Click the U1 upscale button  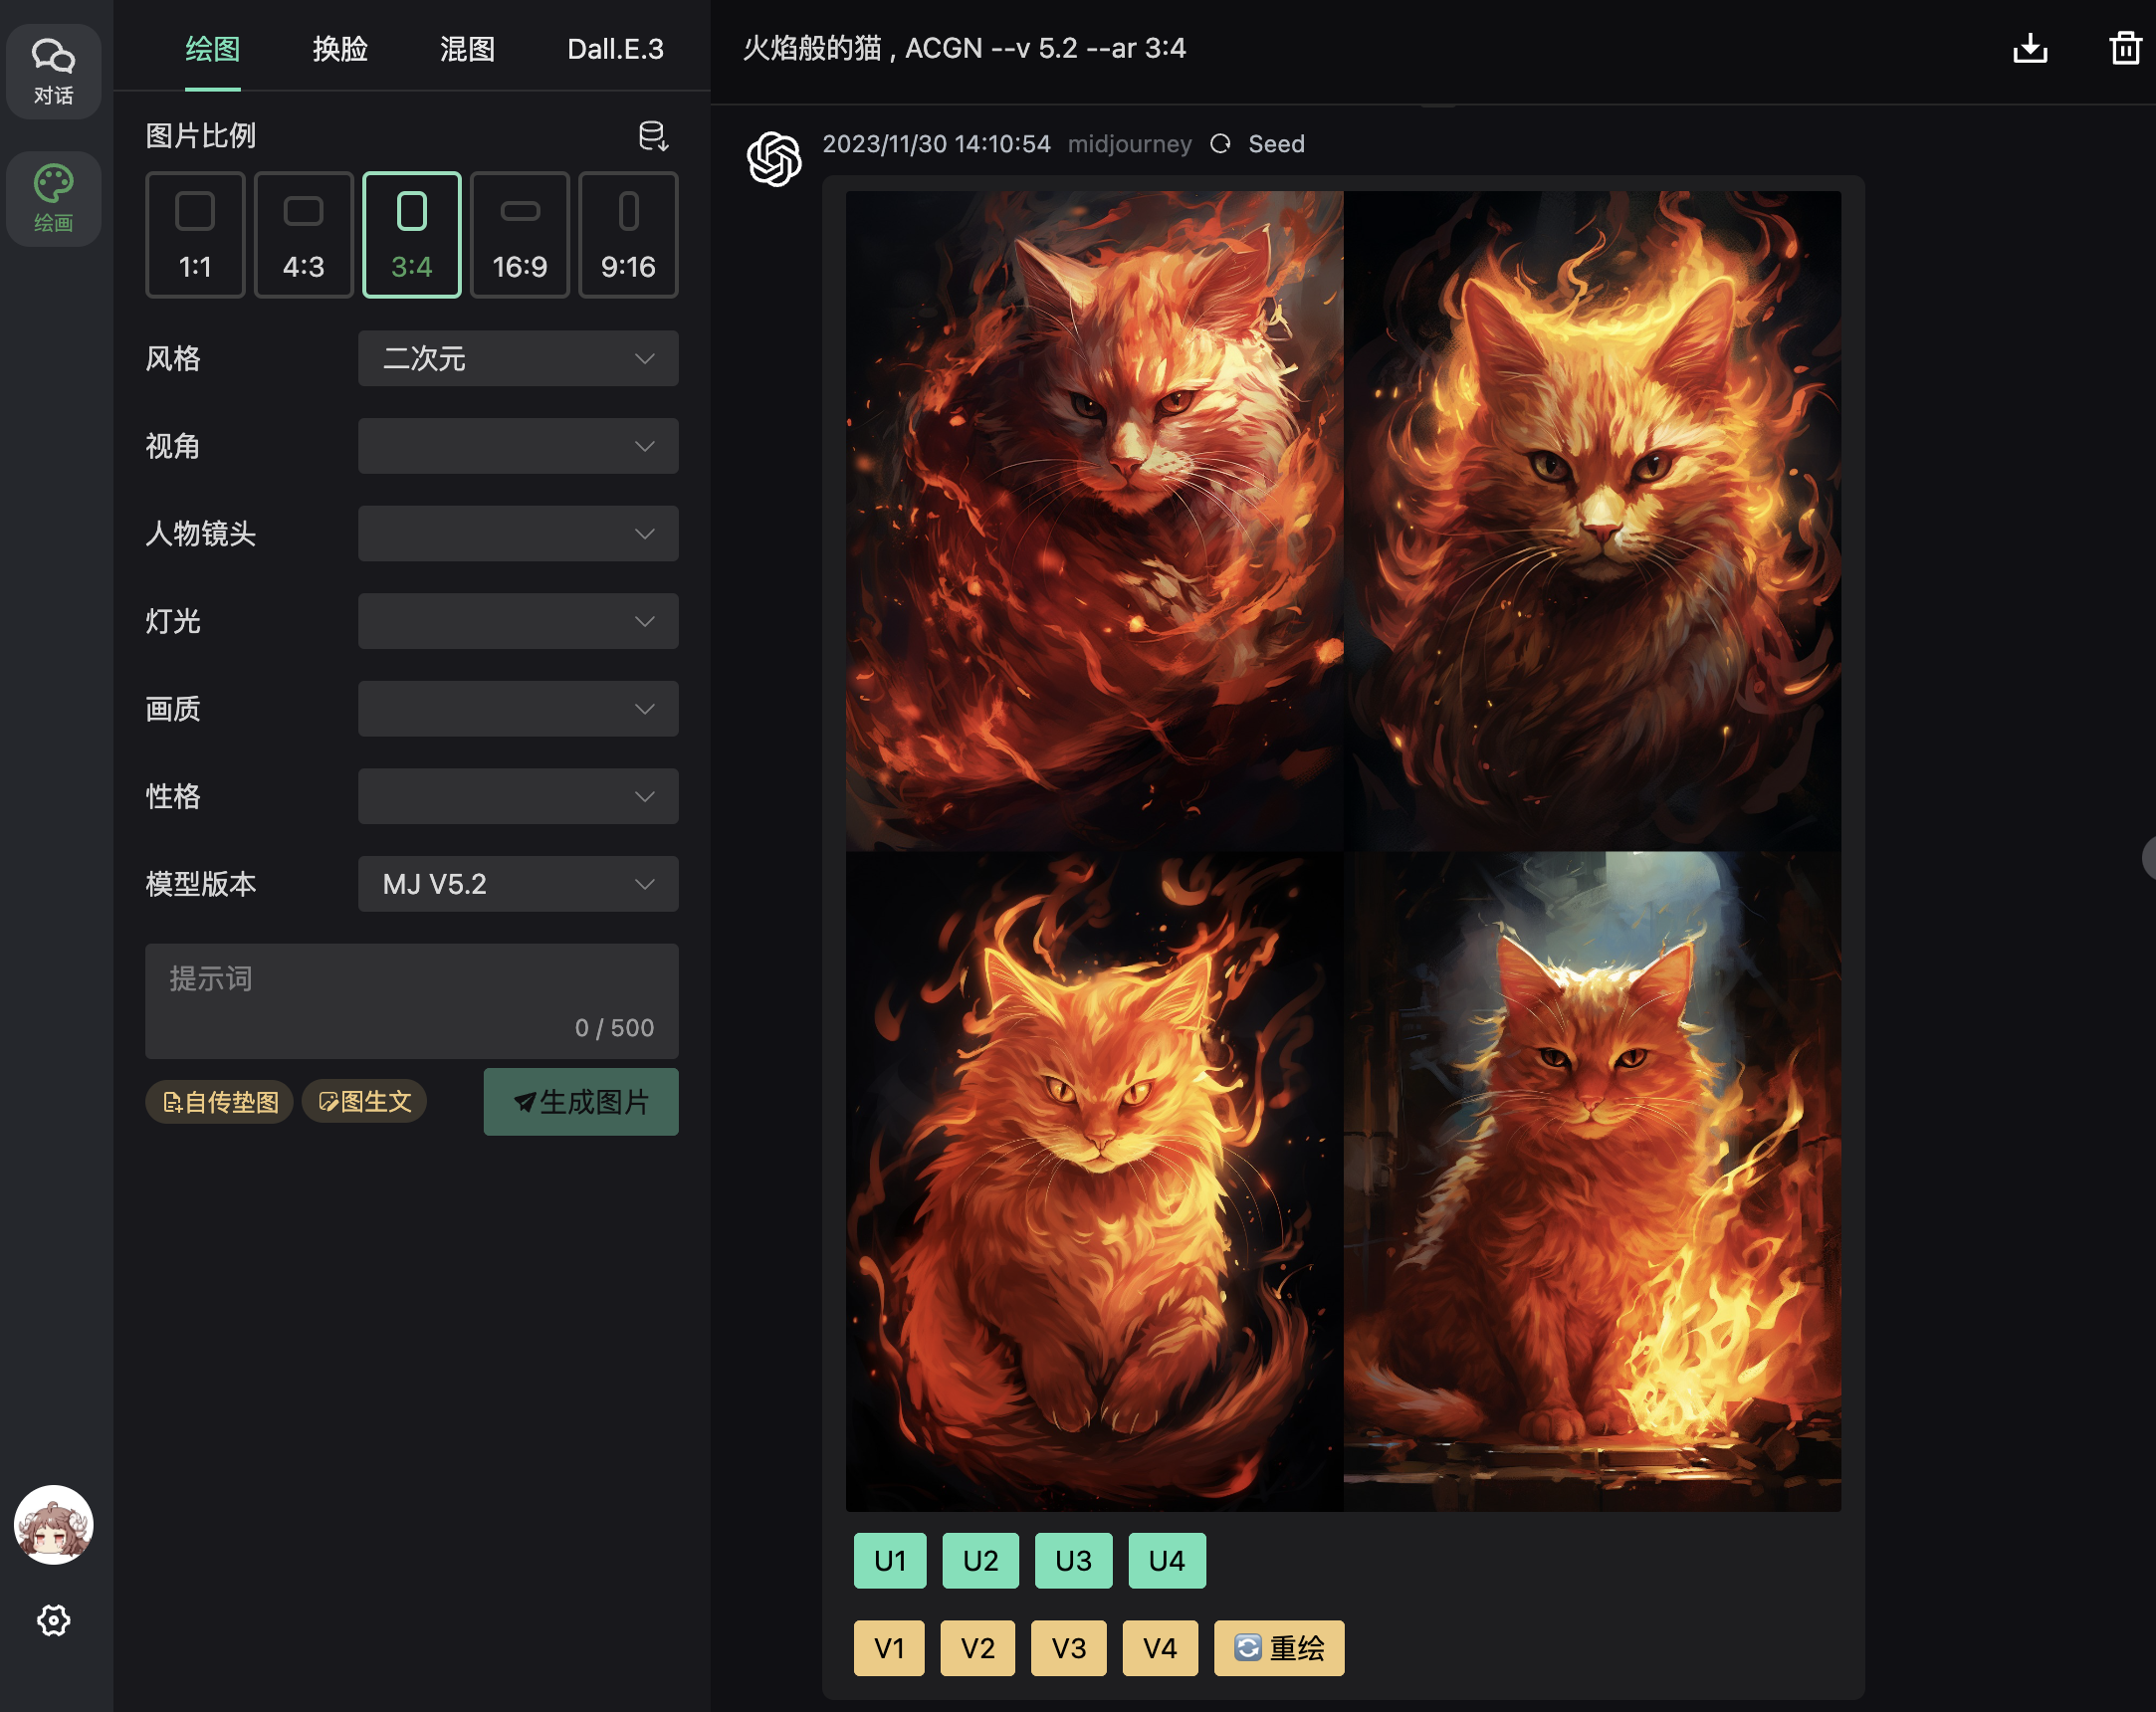pyautogui.click(x=889, y=1560)
